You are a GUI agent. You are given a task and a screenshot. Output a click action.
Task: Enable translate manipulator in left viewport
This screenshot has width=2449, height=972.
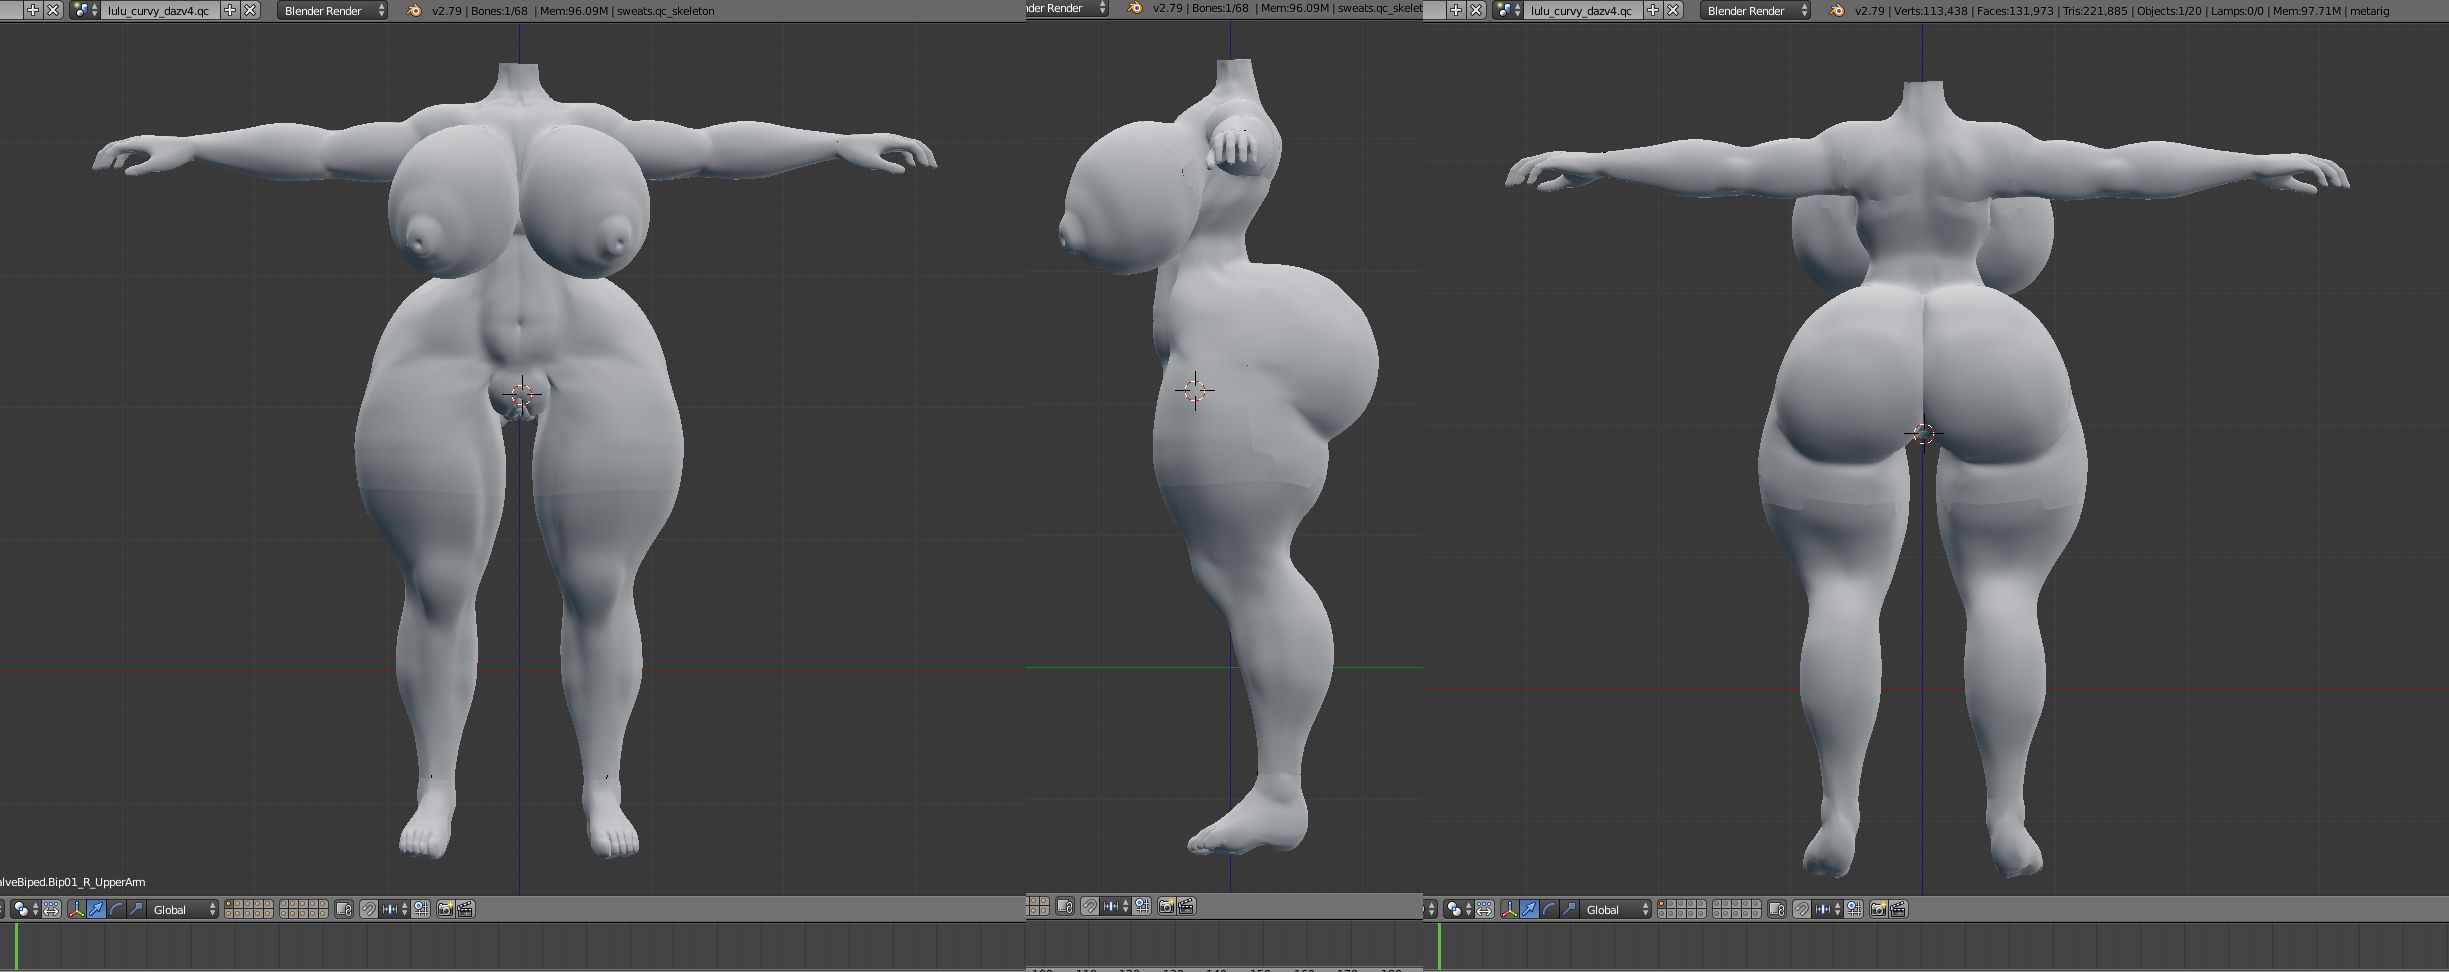(96, 909)
